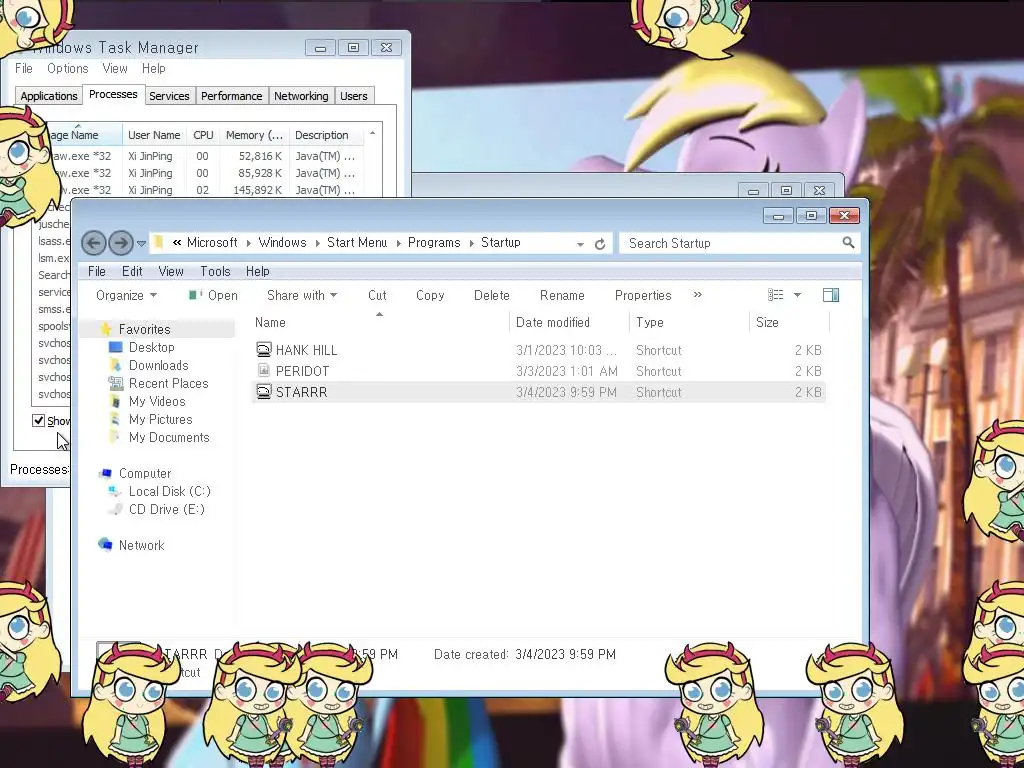
Task: Switch to Task Manager Applications tab
Action: point(49,96)
